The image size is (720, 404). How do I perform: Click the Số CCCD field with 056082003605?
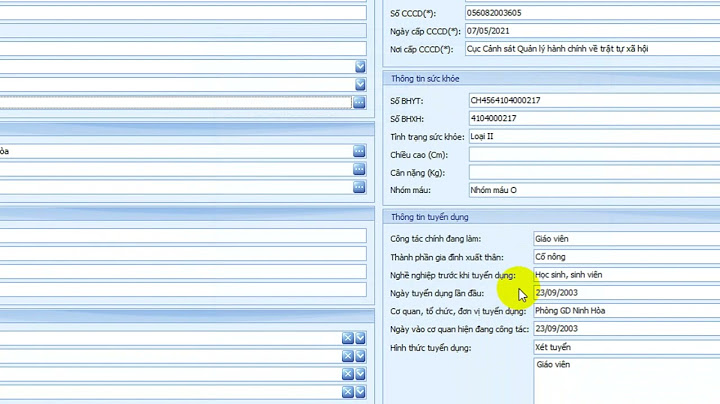point(592,13)
